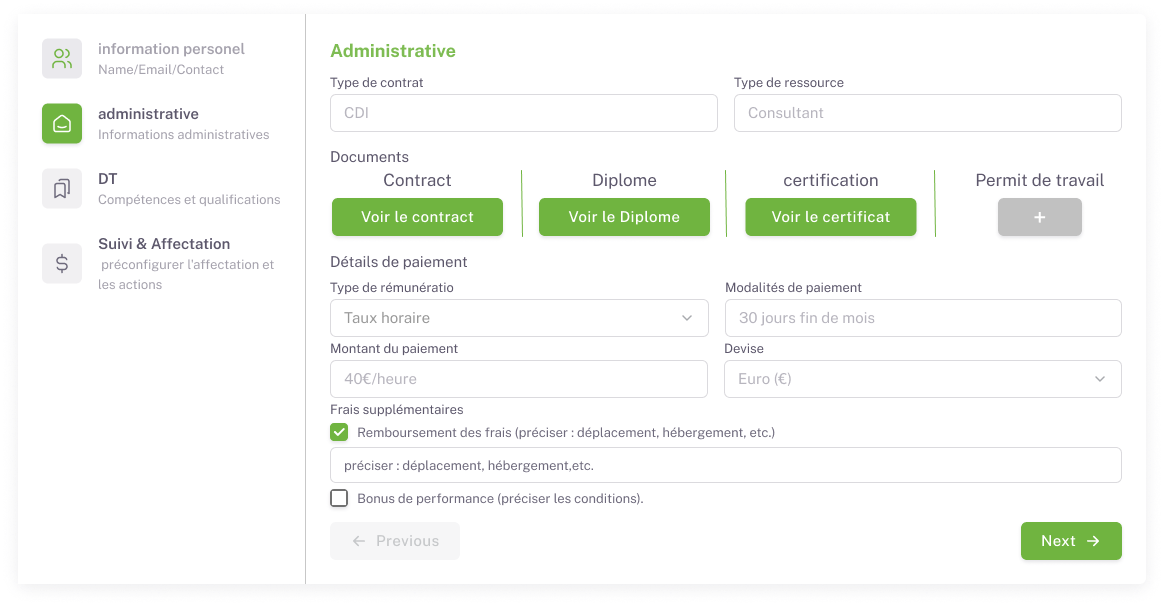Enable the Bonus de performance checkbox
The width and height of the screenshot is (1164, 606).
tap(339, 498)
